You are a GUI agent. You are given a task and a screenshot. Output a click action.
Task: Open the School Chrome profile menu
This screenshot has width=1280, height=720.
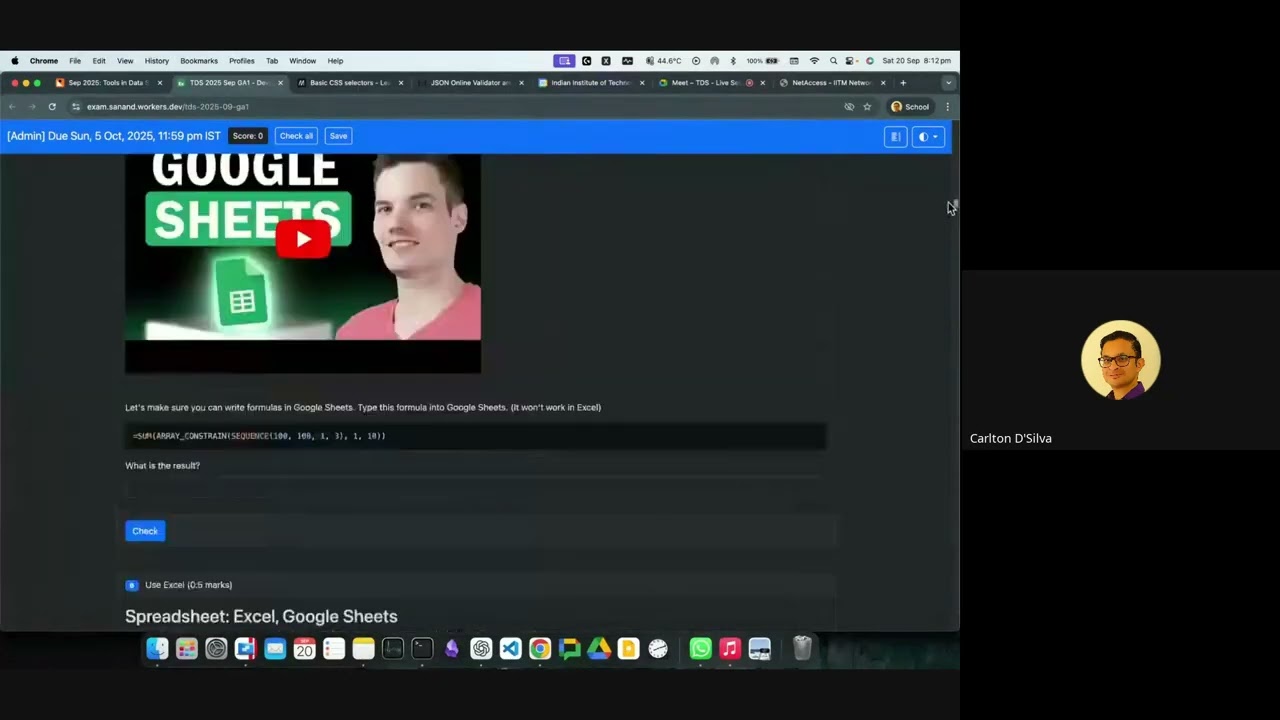910,107
